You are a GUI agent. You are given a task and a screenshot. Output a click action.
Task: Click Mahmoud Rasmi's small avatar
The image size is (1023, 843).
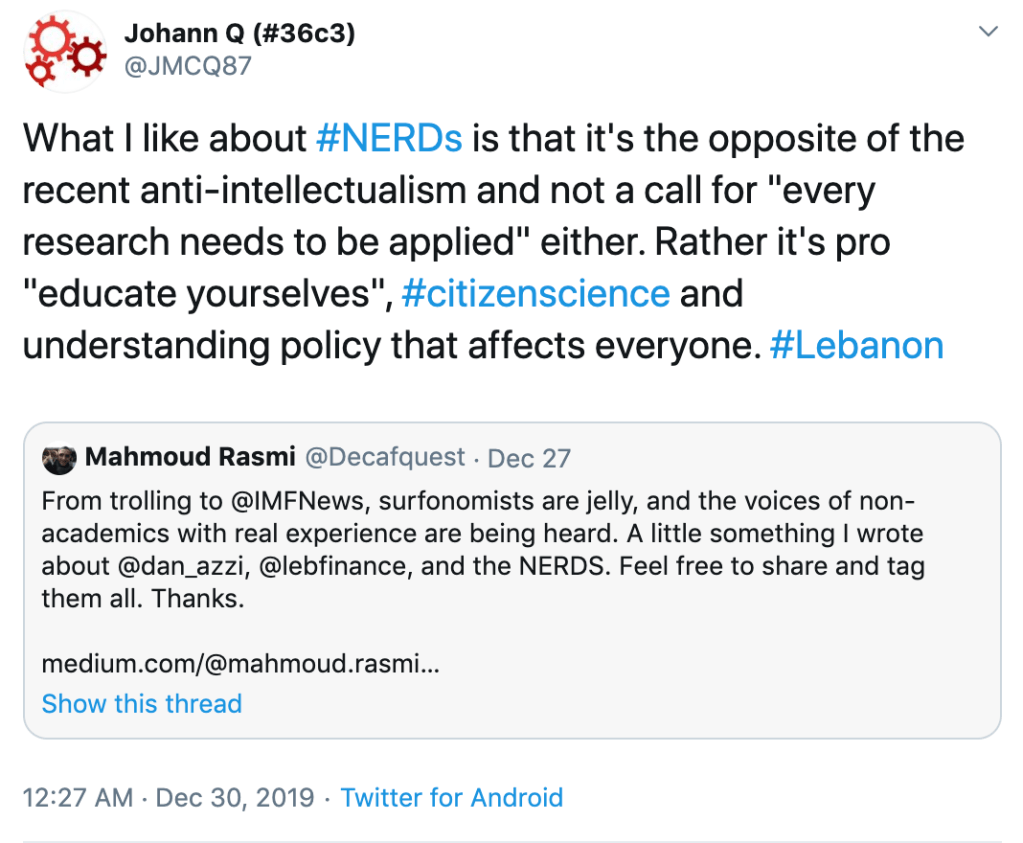tap(58, 458)
